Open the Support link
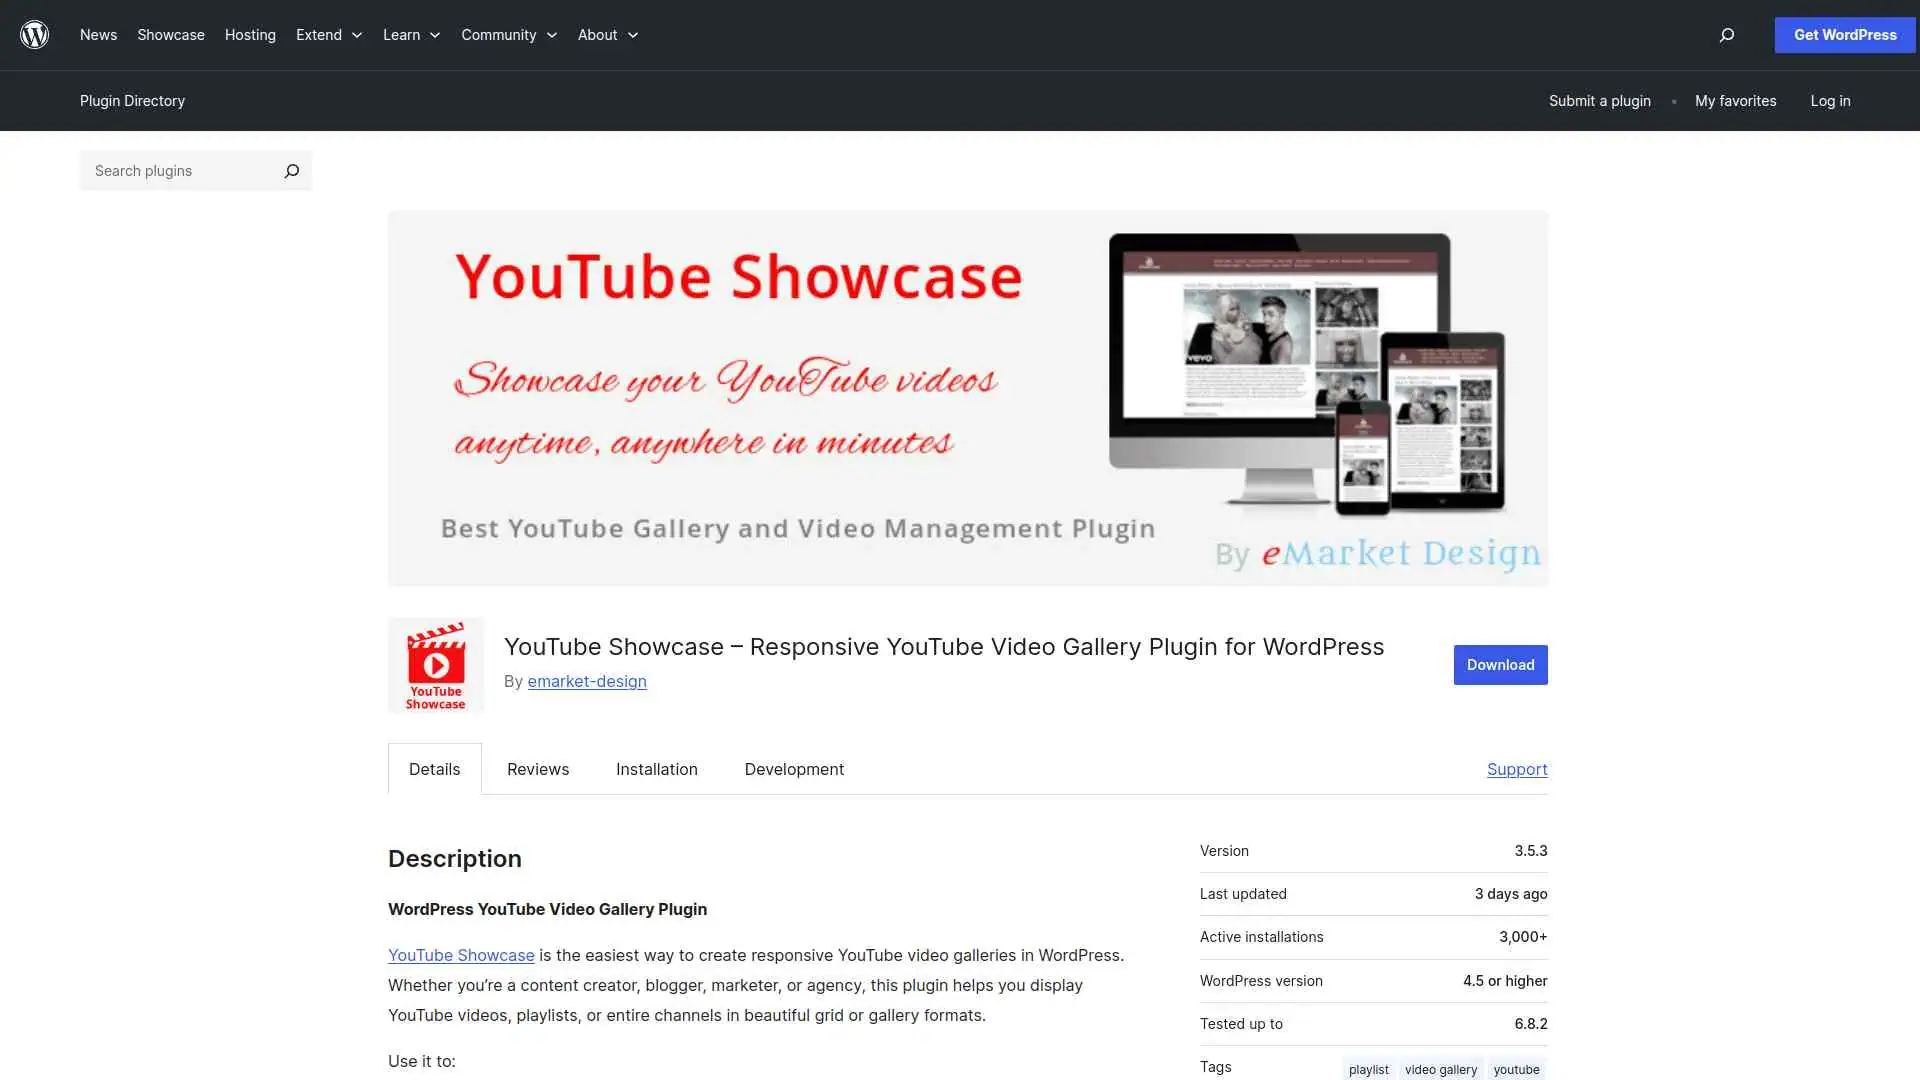The image size is (1920, 1080). 1517,769
